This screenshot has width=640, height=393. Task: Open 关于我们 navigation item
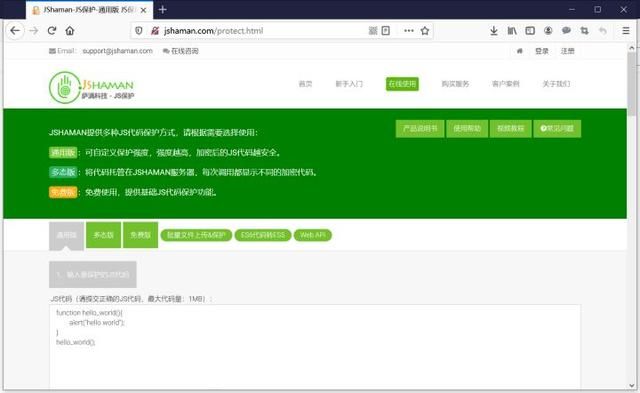[556, 84]
